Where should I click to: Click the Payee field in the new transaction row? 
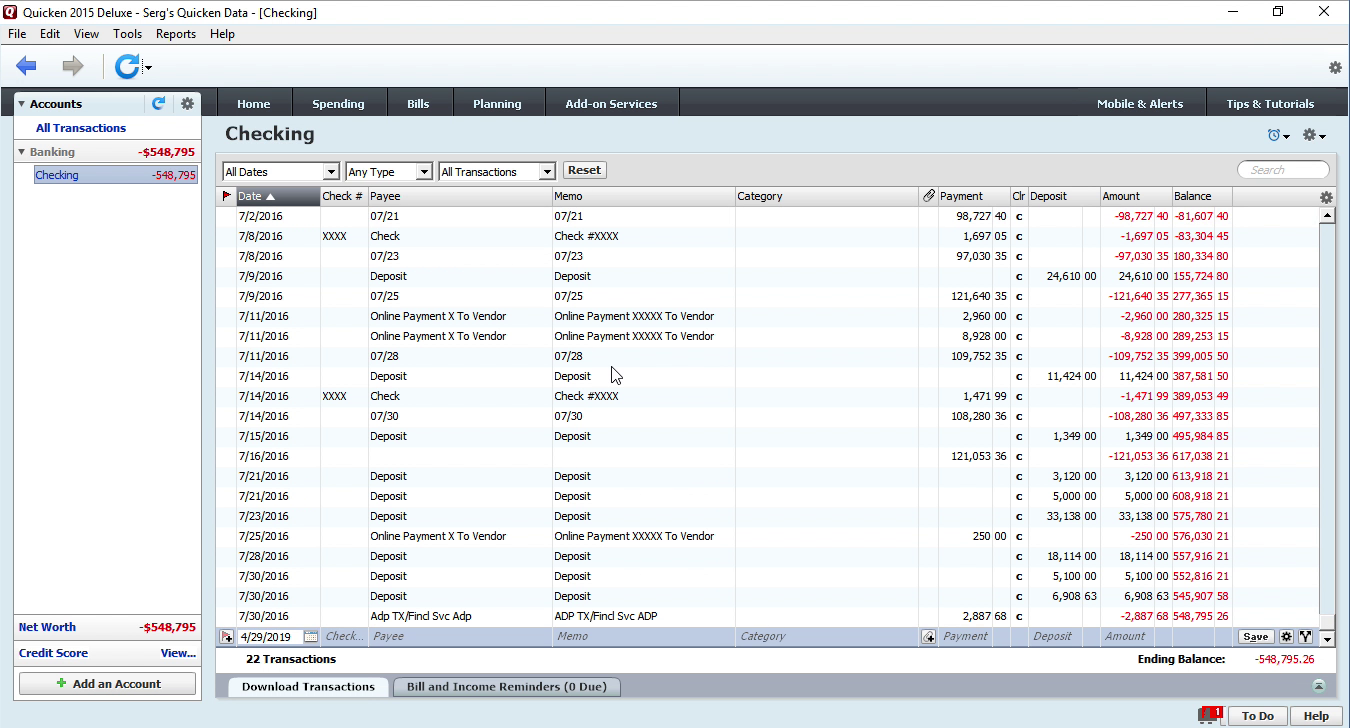460,636
